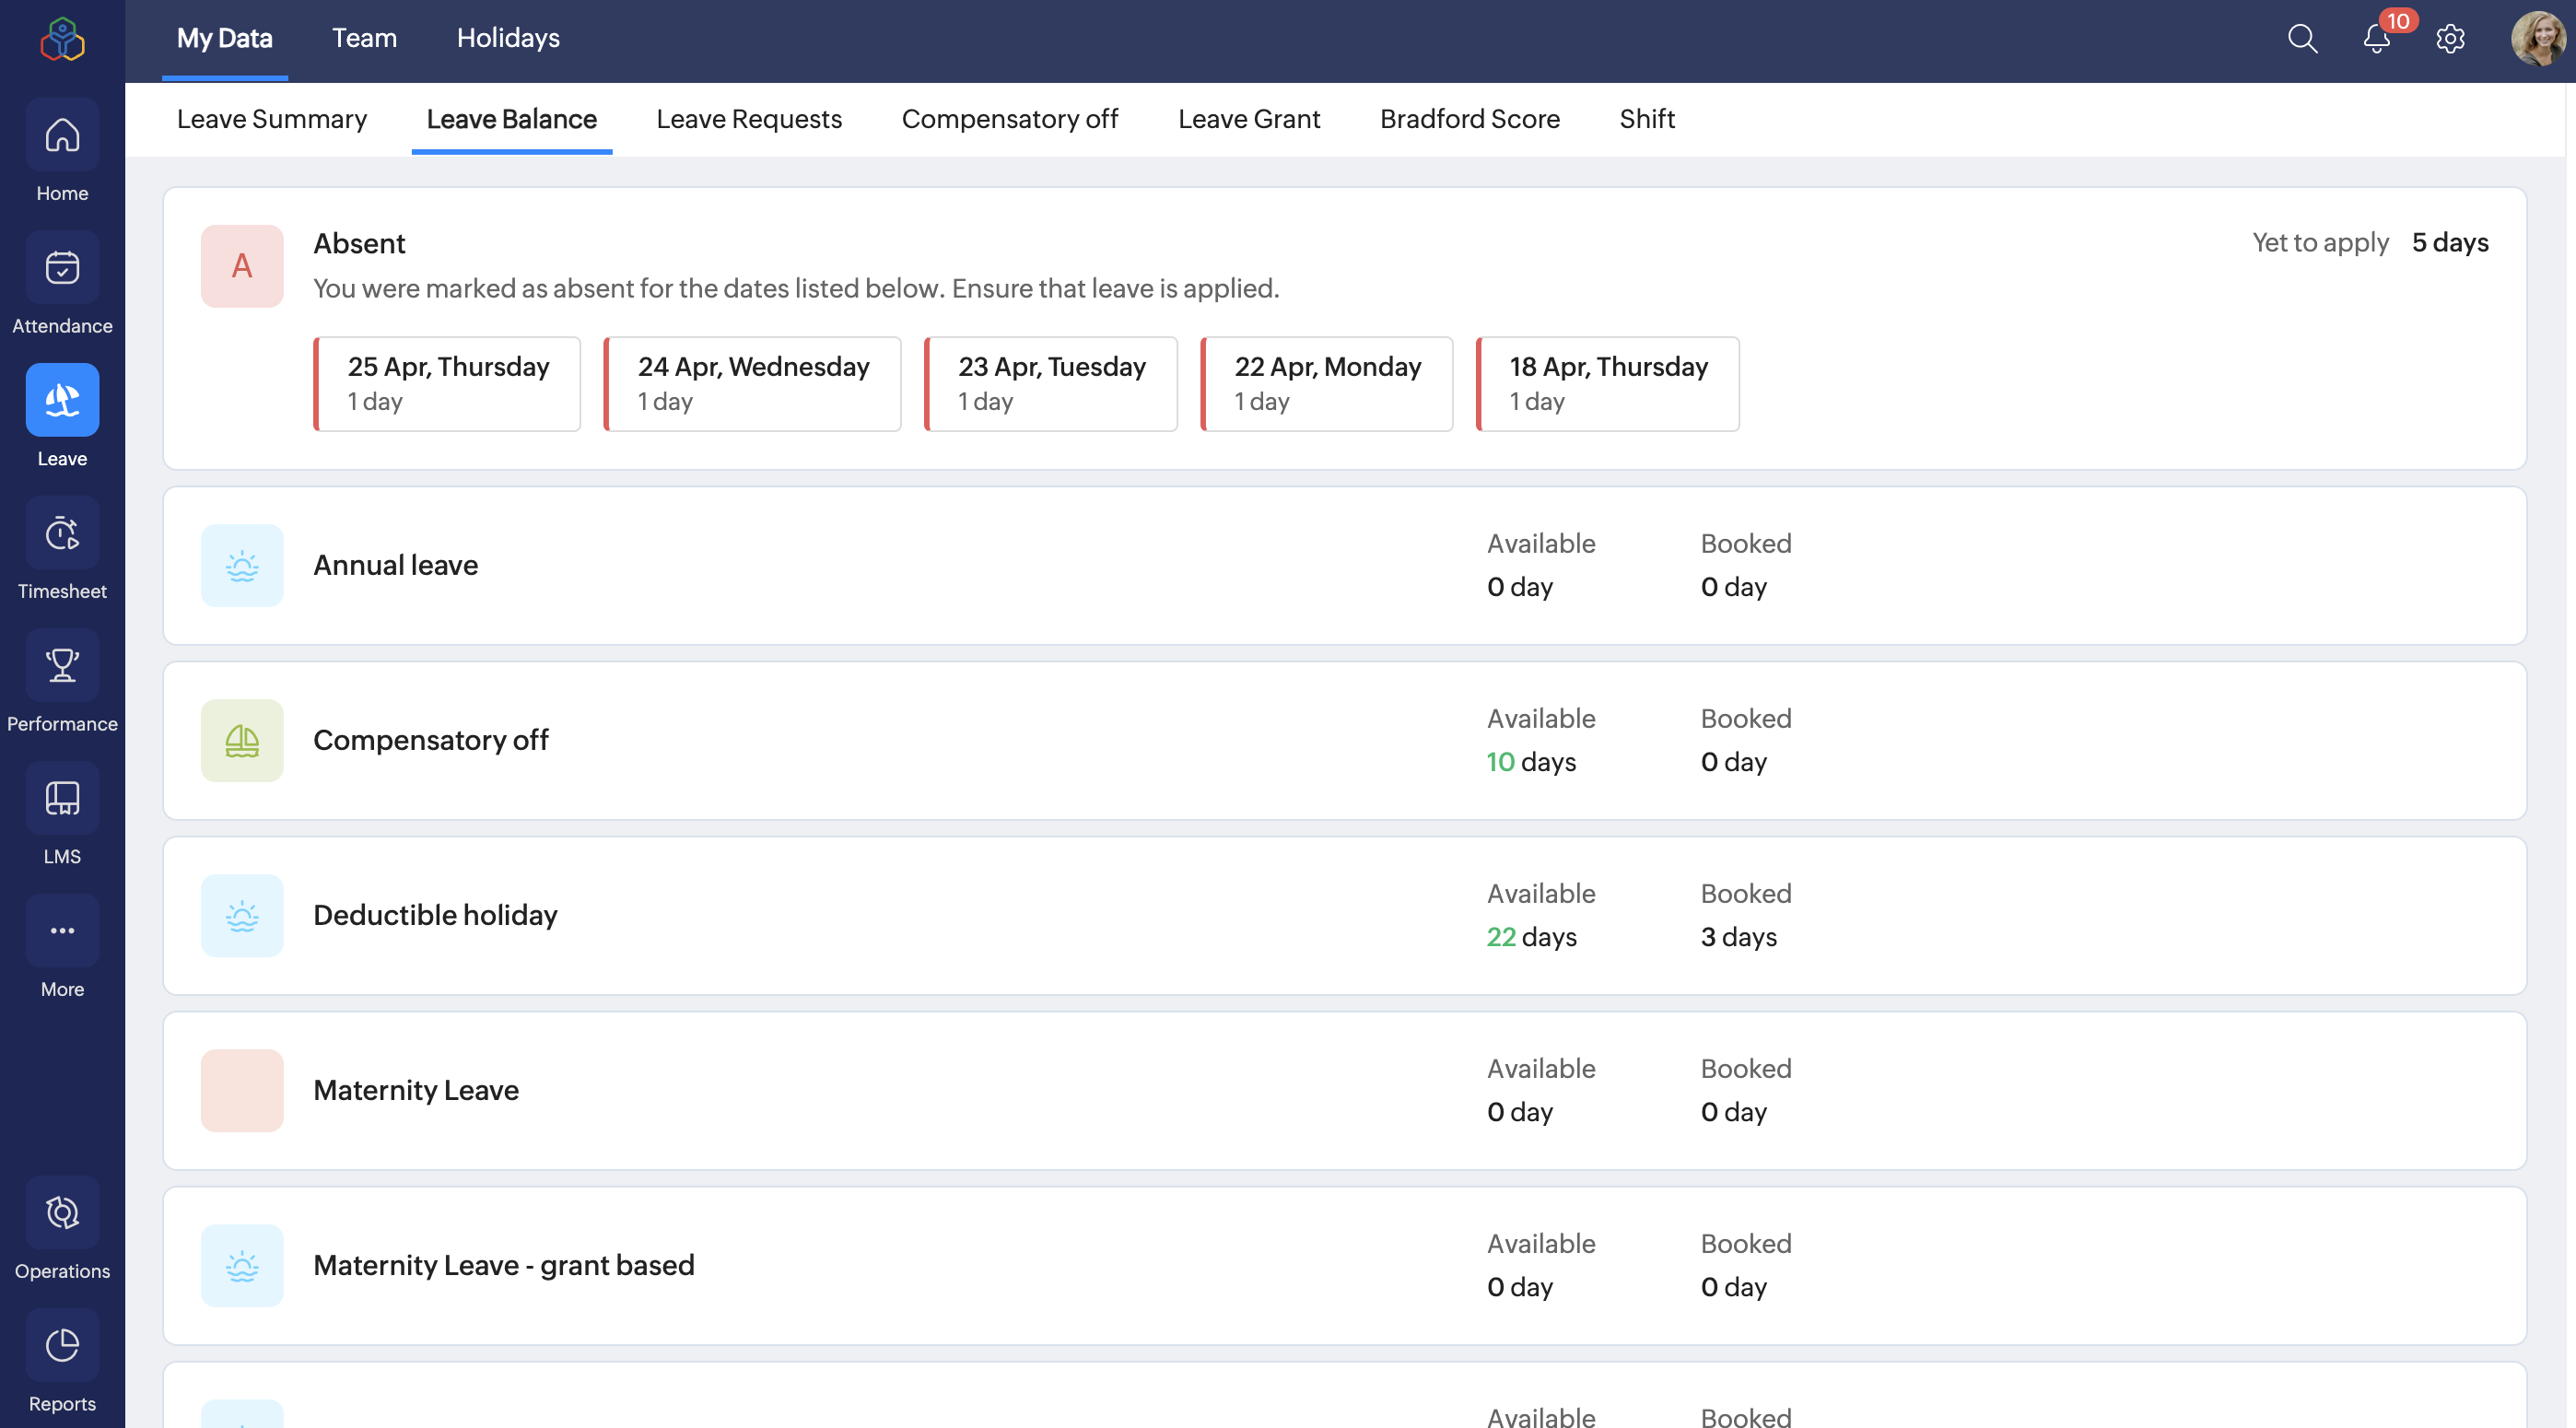Viewport: 2576px width, 1428px height.
Task: Open the settings gear icon
Action: click(x=2450, y=39)
